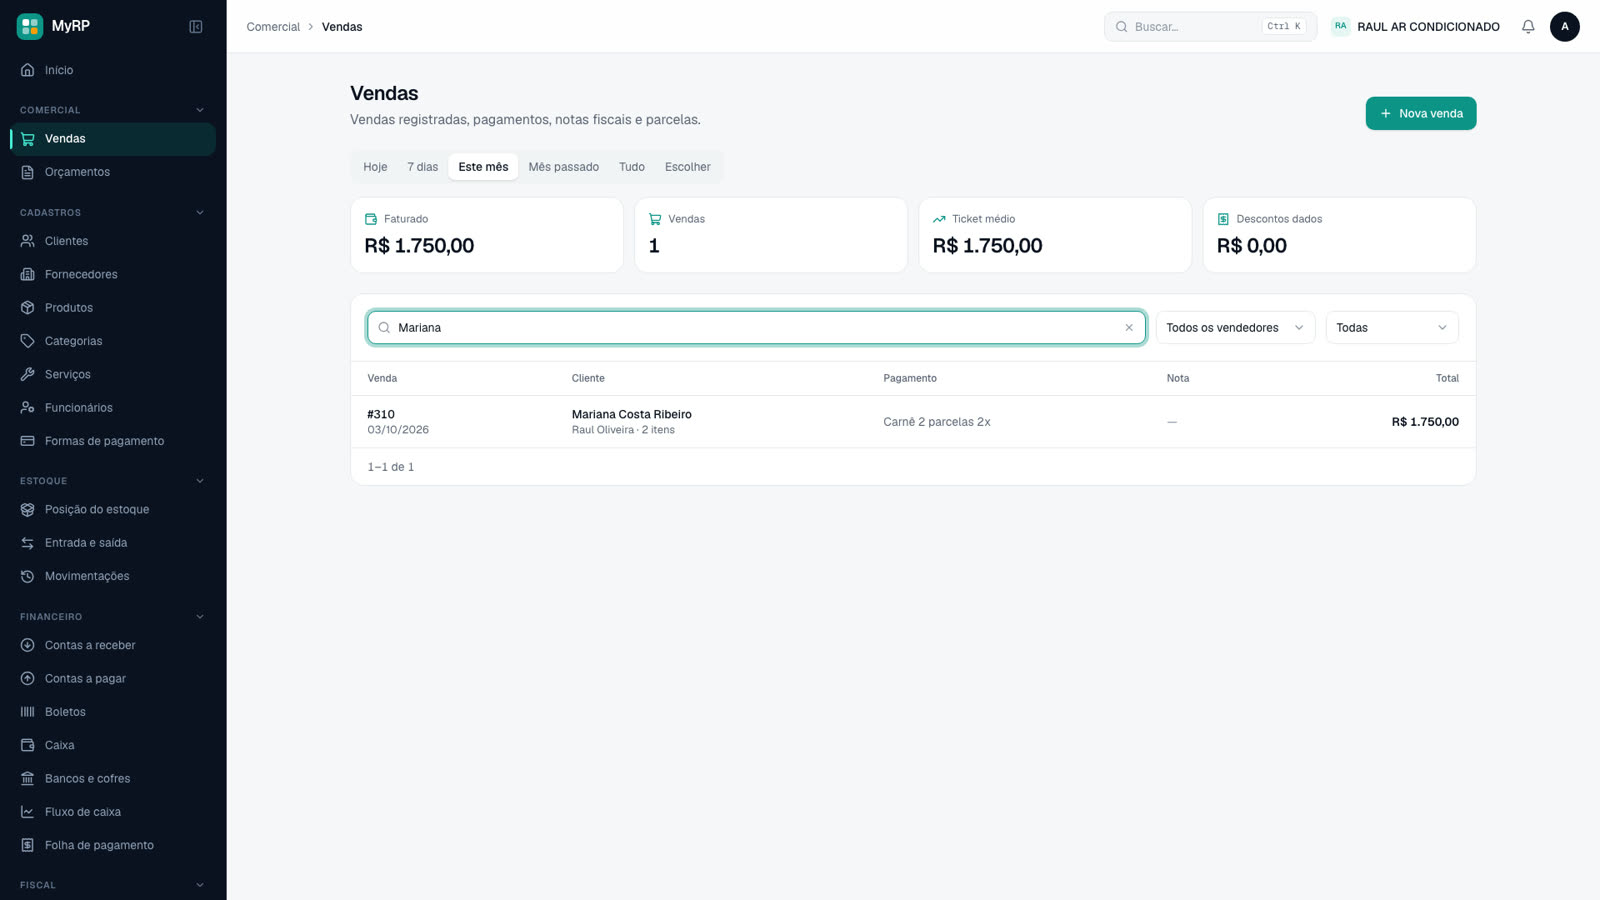Collapse the sidebar with the panel icon
The height and width of the screenshot is (900, 1600).
tap(196, 27)
